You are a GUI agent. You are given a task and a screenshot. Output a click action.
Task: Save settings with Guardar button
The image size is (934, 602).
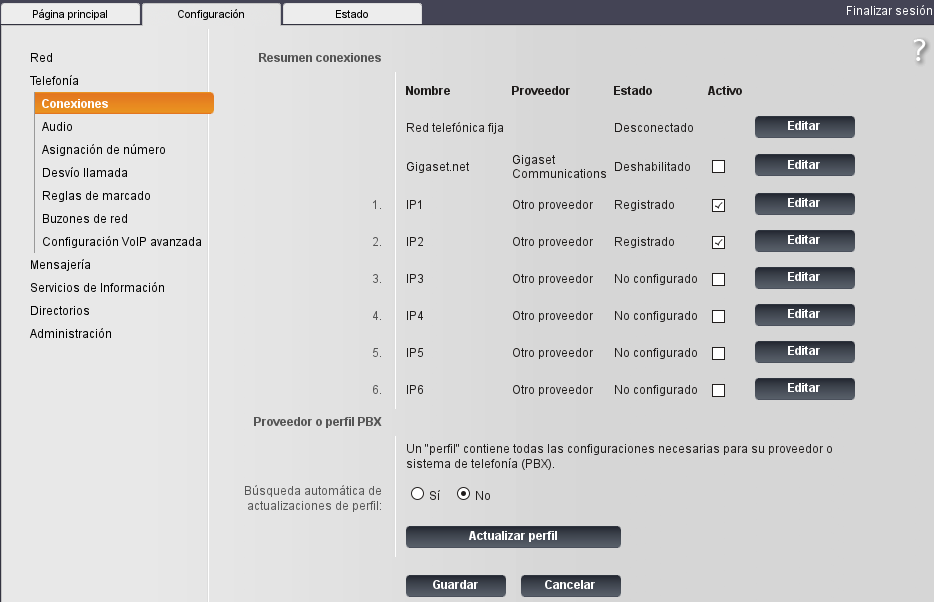click(x=455, y=586)
